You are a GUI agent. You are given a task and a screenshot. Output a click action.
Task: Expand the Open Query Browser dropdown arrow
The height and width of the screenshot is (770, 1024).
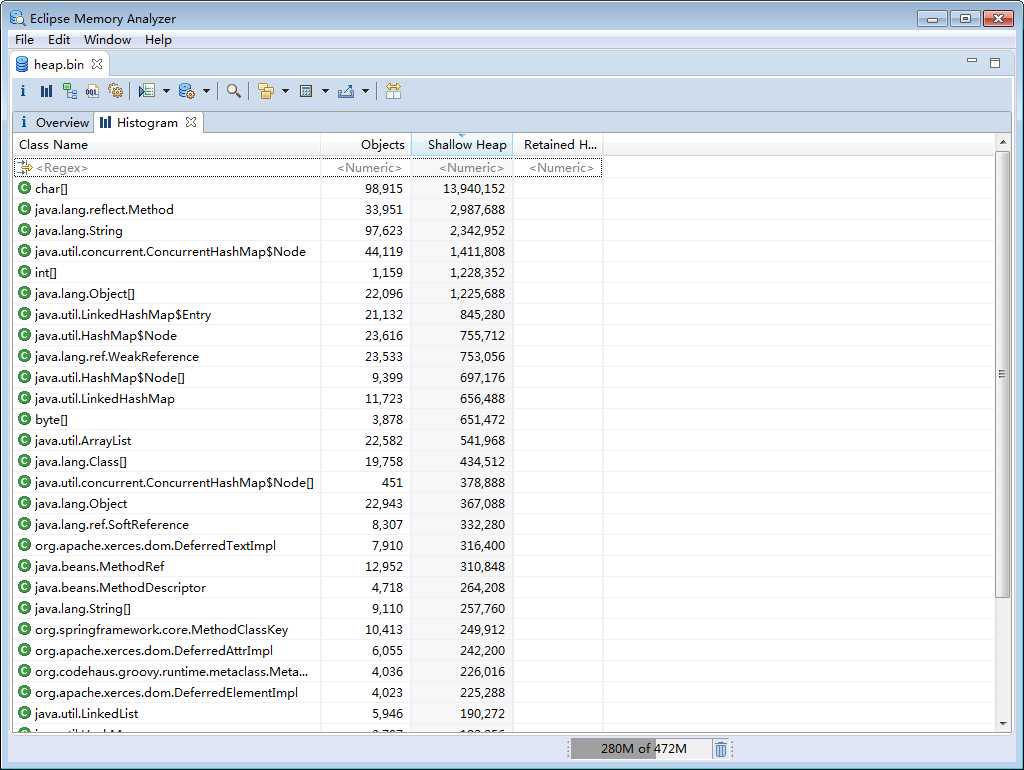(x=206, y=91)
